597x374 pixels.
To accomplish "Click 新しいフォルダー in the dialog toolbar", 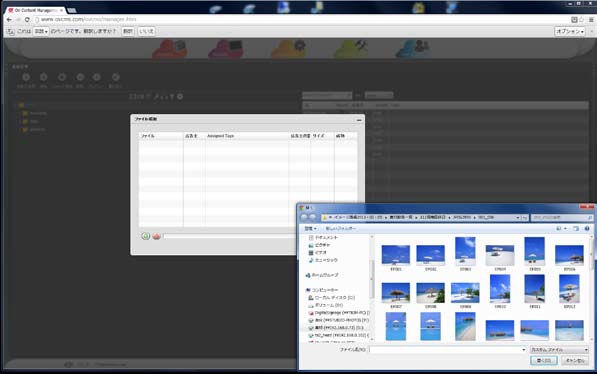I will (341, 229).
